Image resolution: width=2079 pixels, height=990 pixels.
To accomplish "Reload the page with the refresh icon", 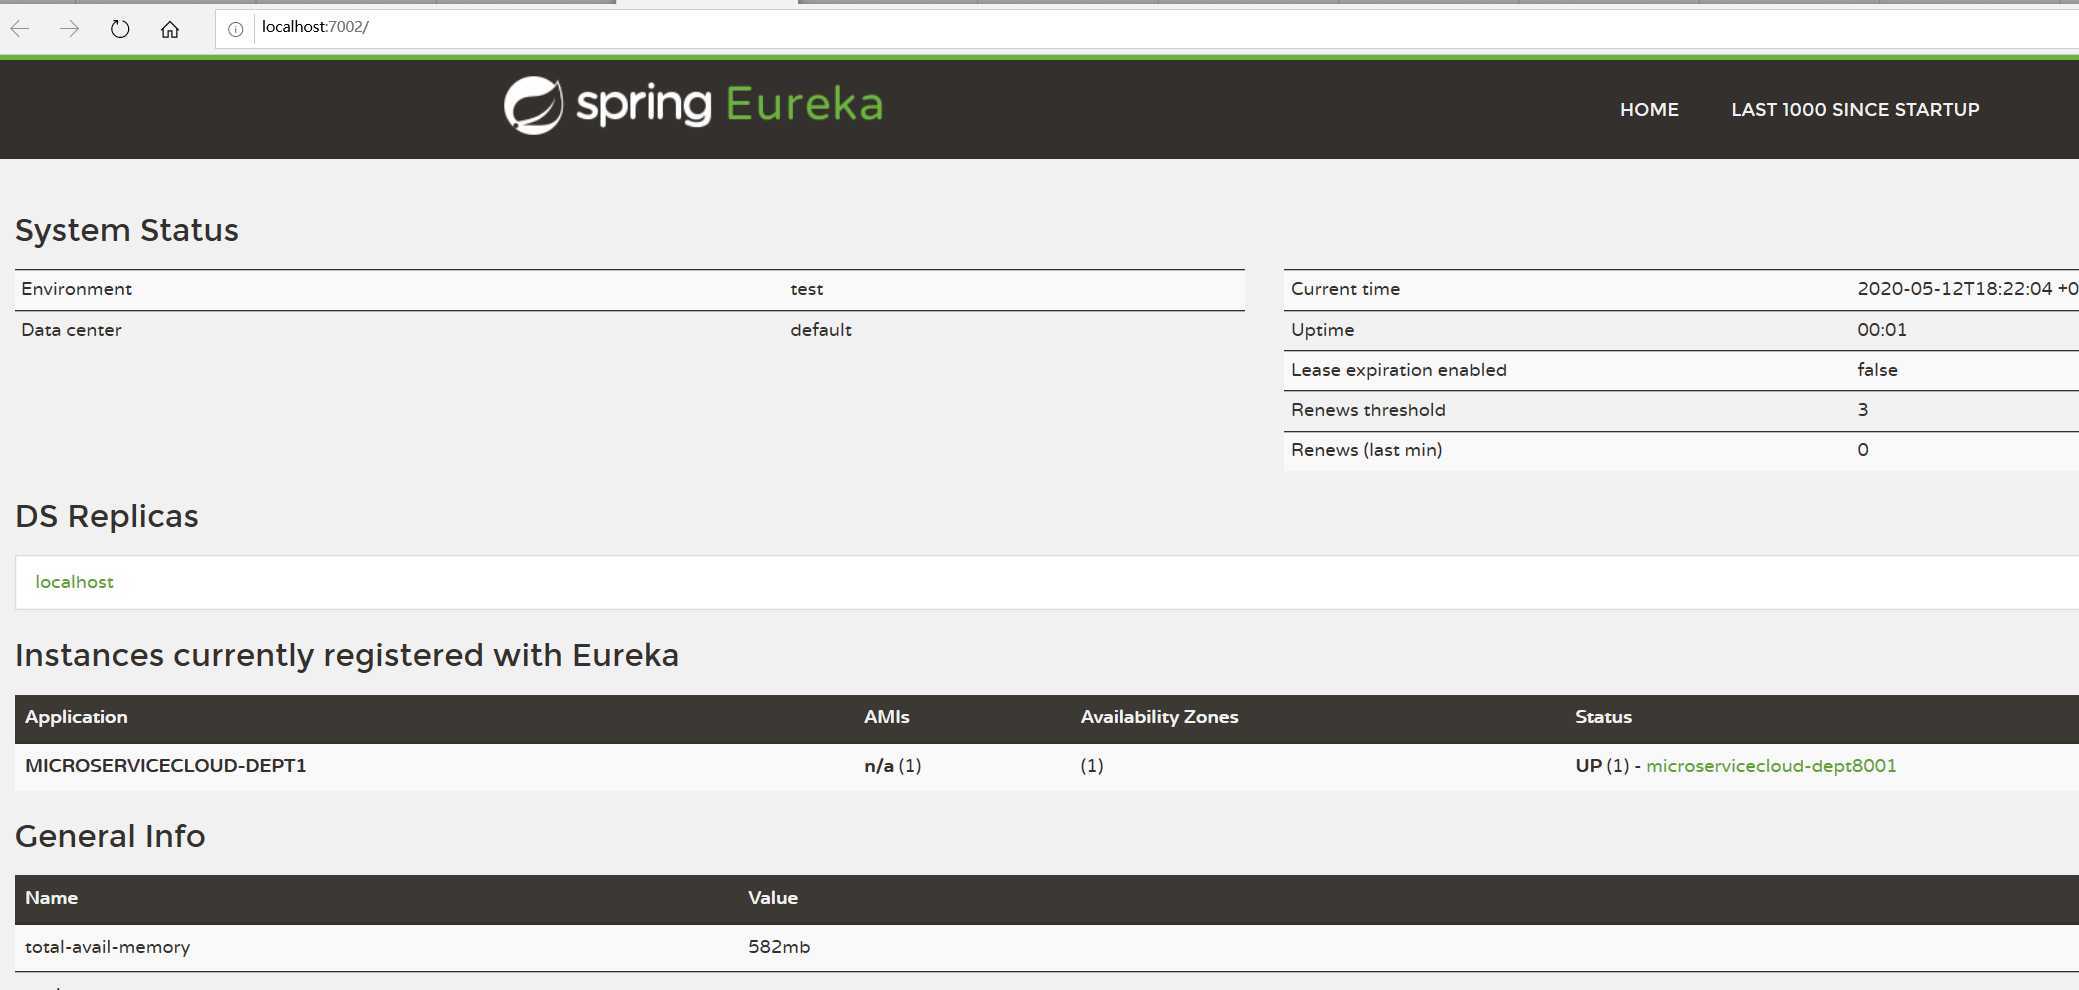I will click(x=120, y=29).
